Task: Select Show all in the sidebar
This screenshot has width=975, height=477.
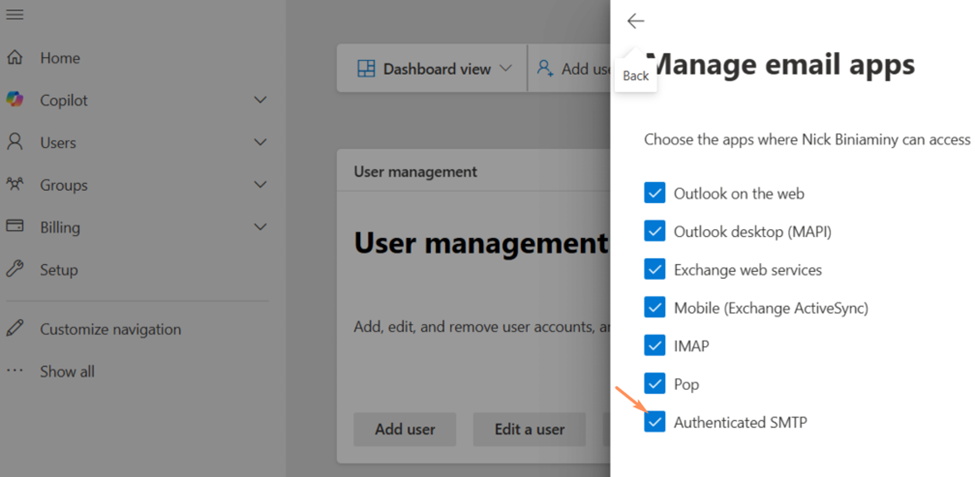Action: tap(67, 371)
